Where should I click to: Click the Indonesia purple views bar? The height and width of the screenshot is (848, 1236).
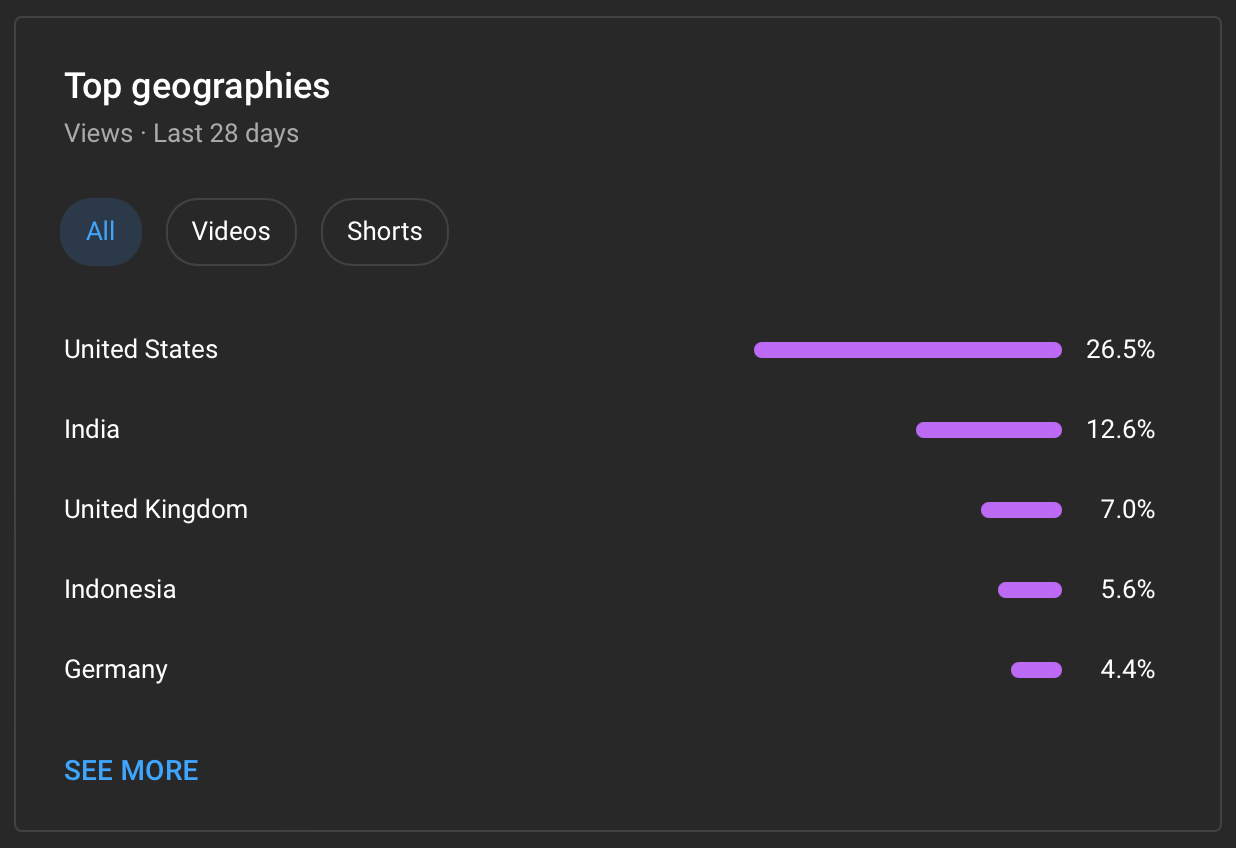[x=1029, y=590]
